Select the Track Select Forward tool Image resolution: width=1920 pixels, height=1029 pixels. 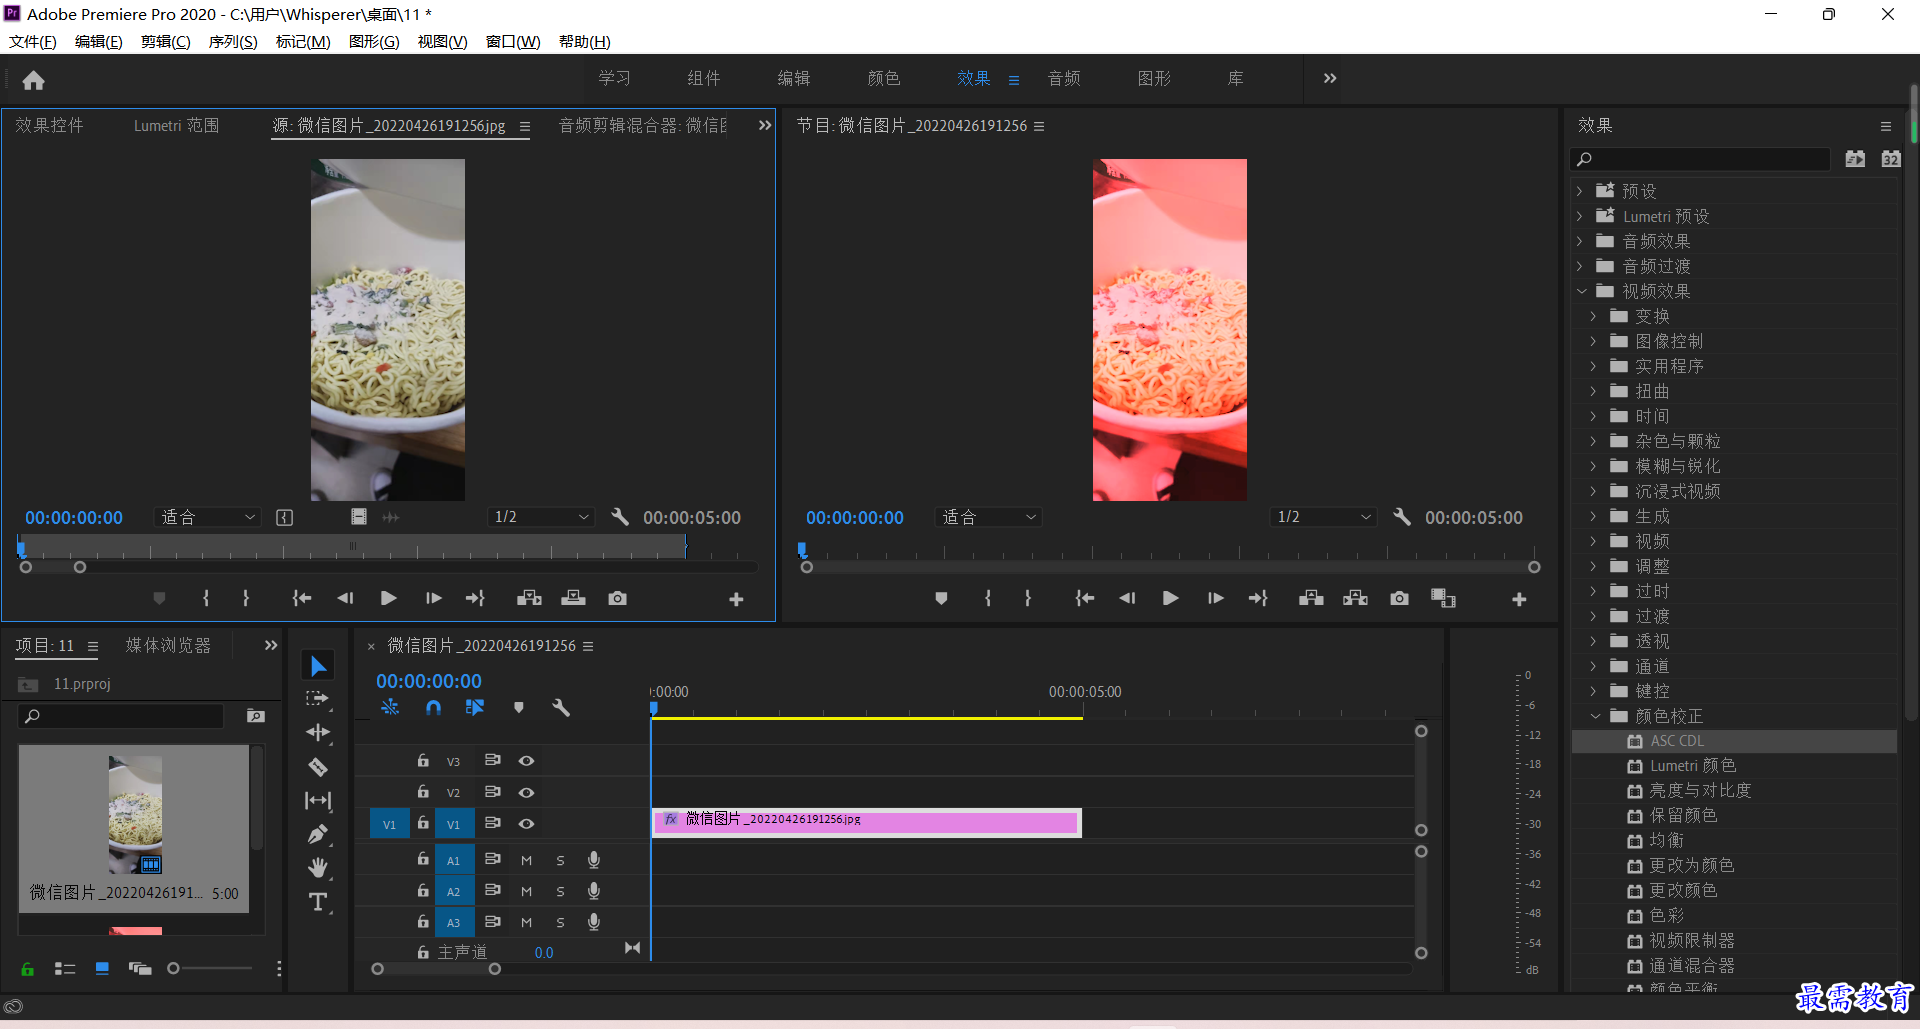pos(318,699)
